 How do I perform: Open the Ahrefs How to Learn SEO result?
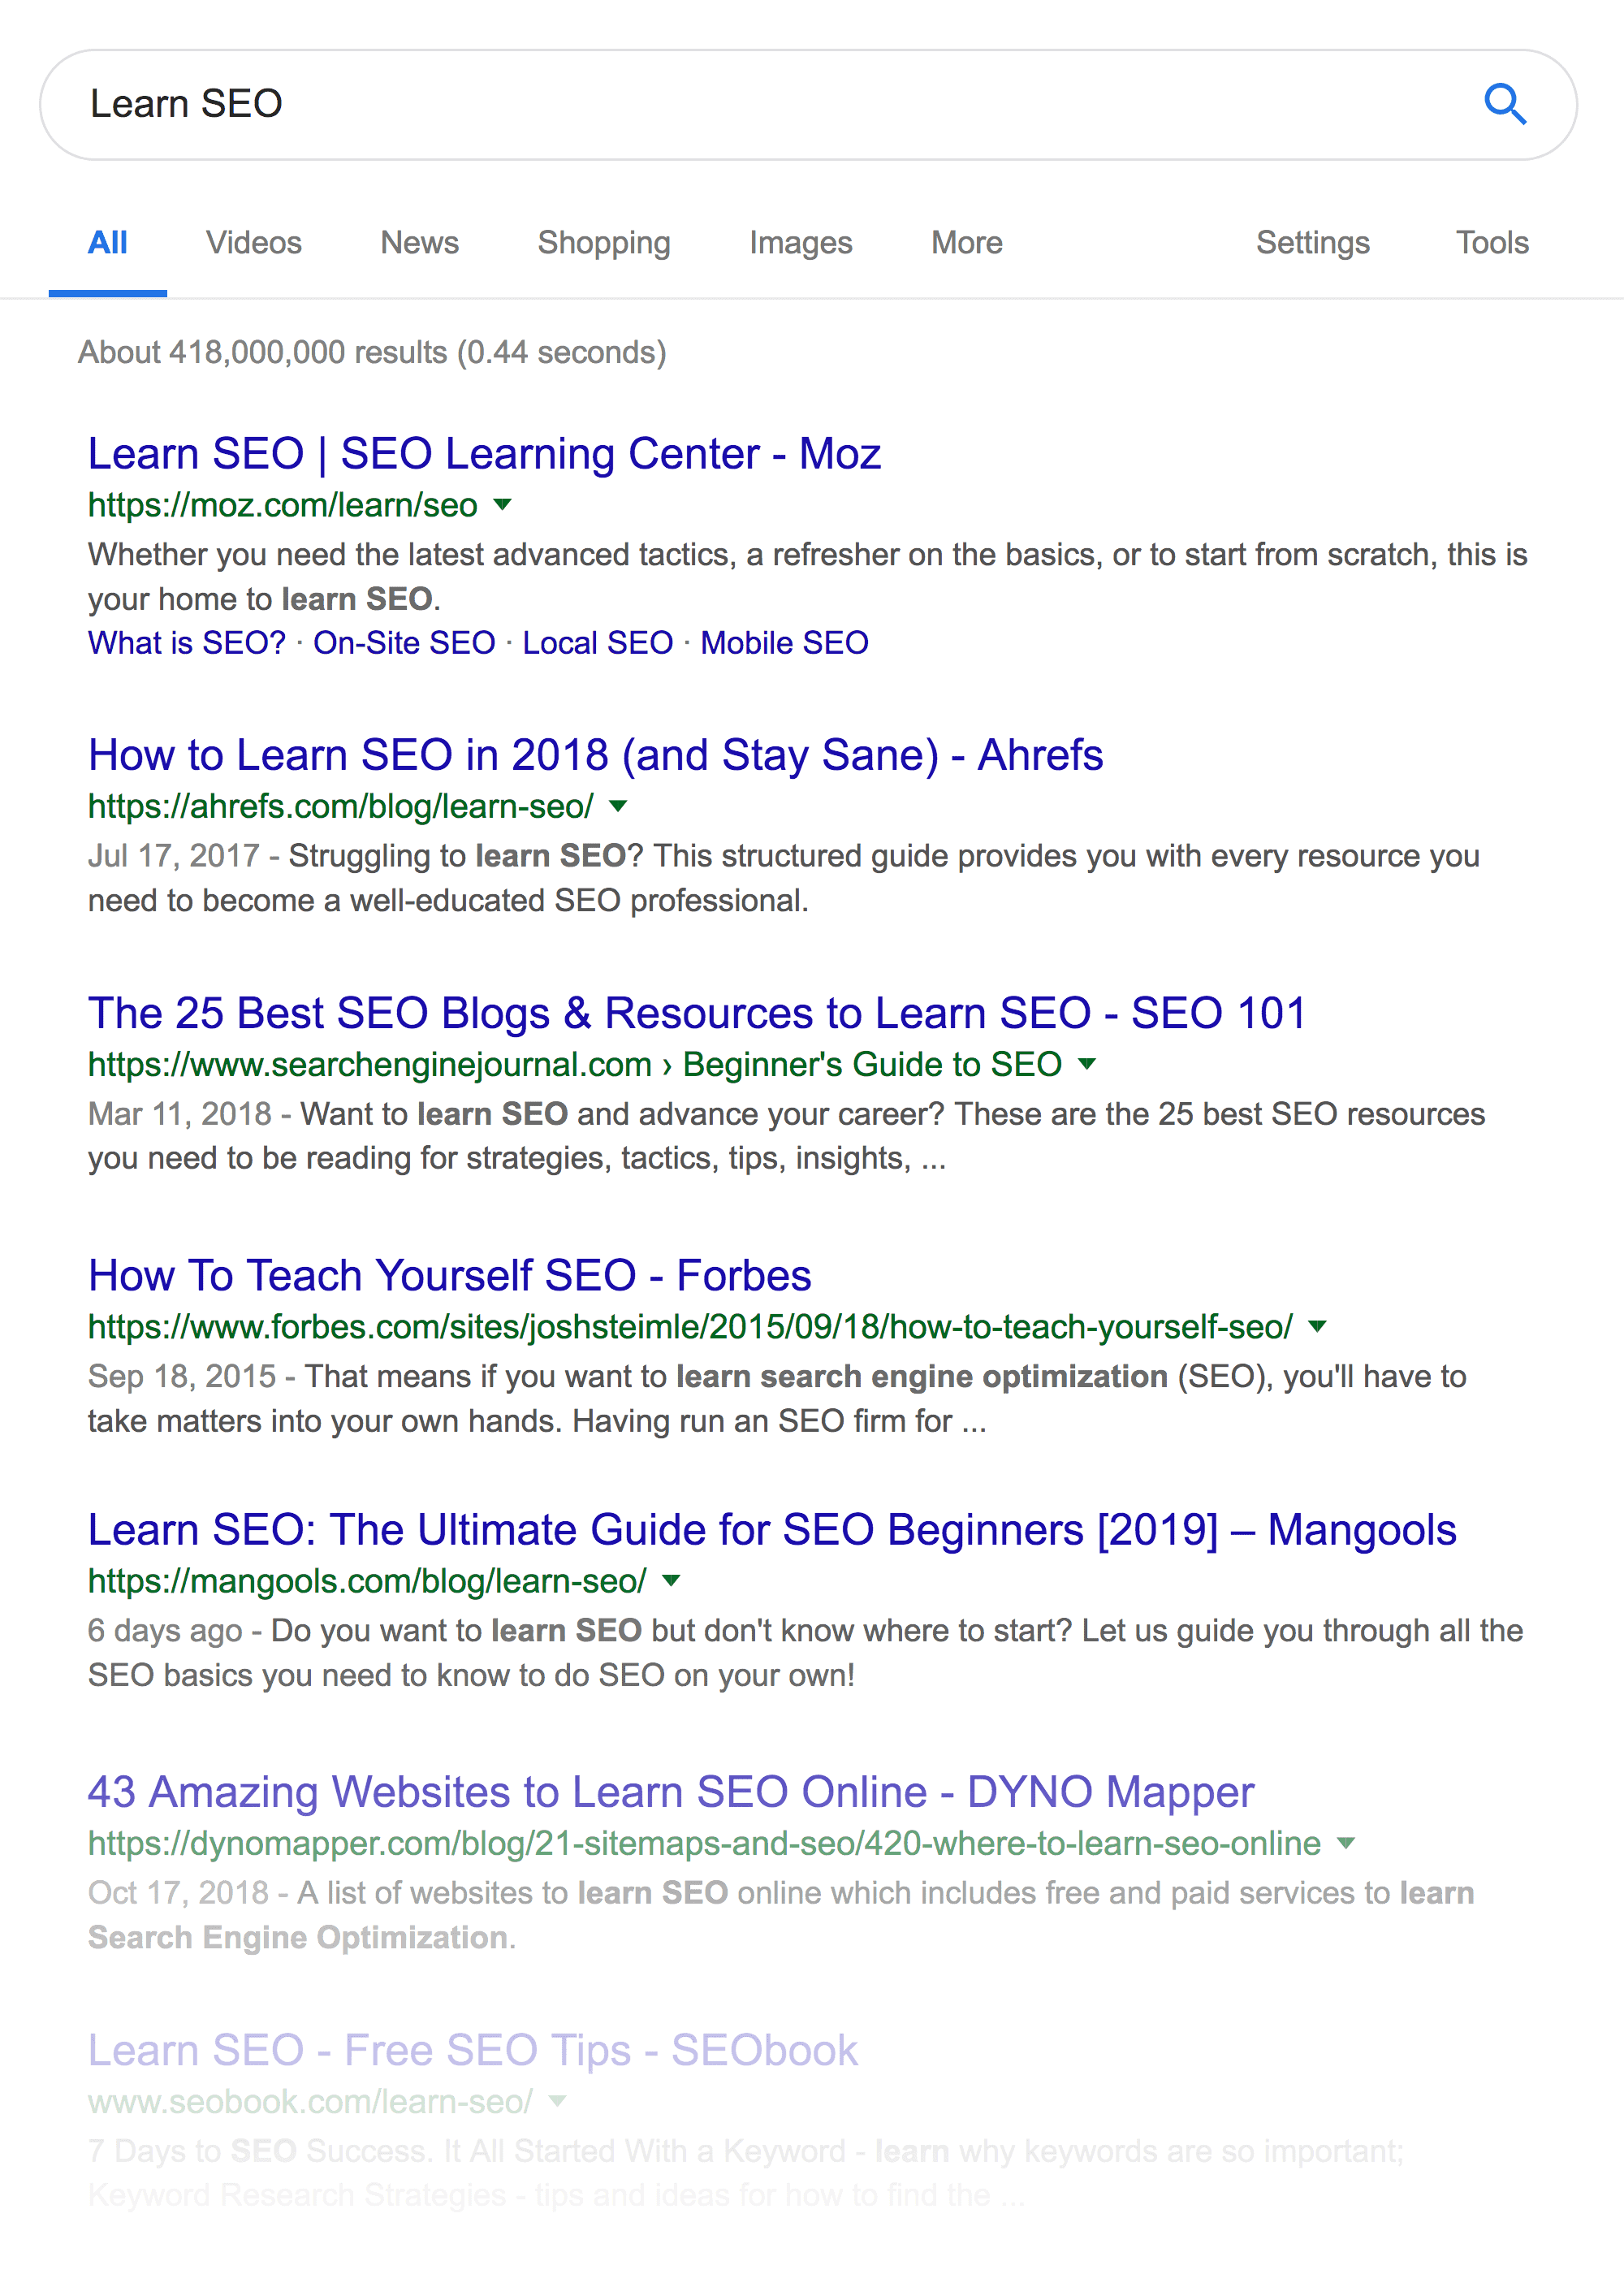coord(595,755)
